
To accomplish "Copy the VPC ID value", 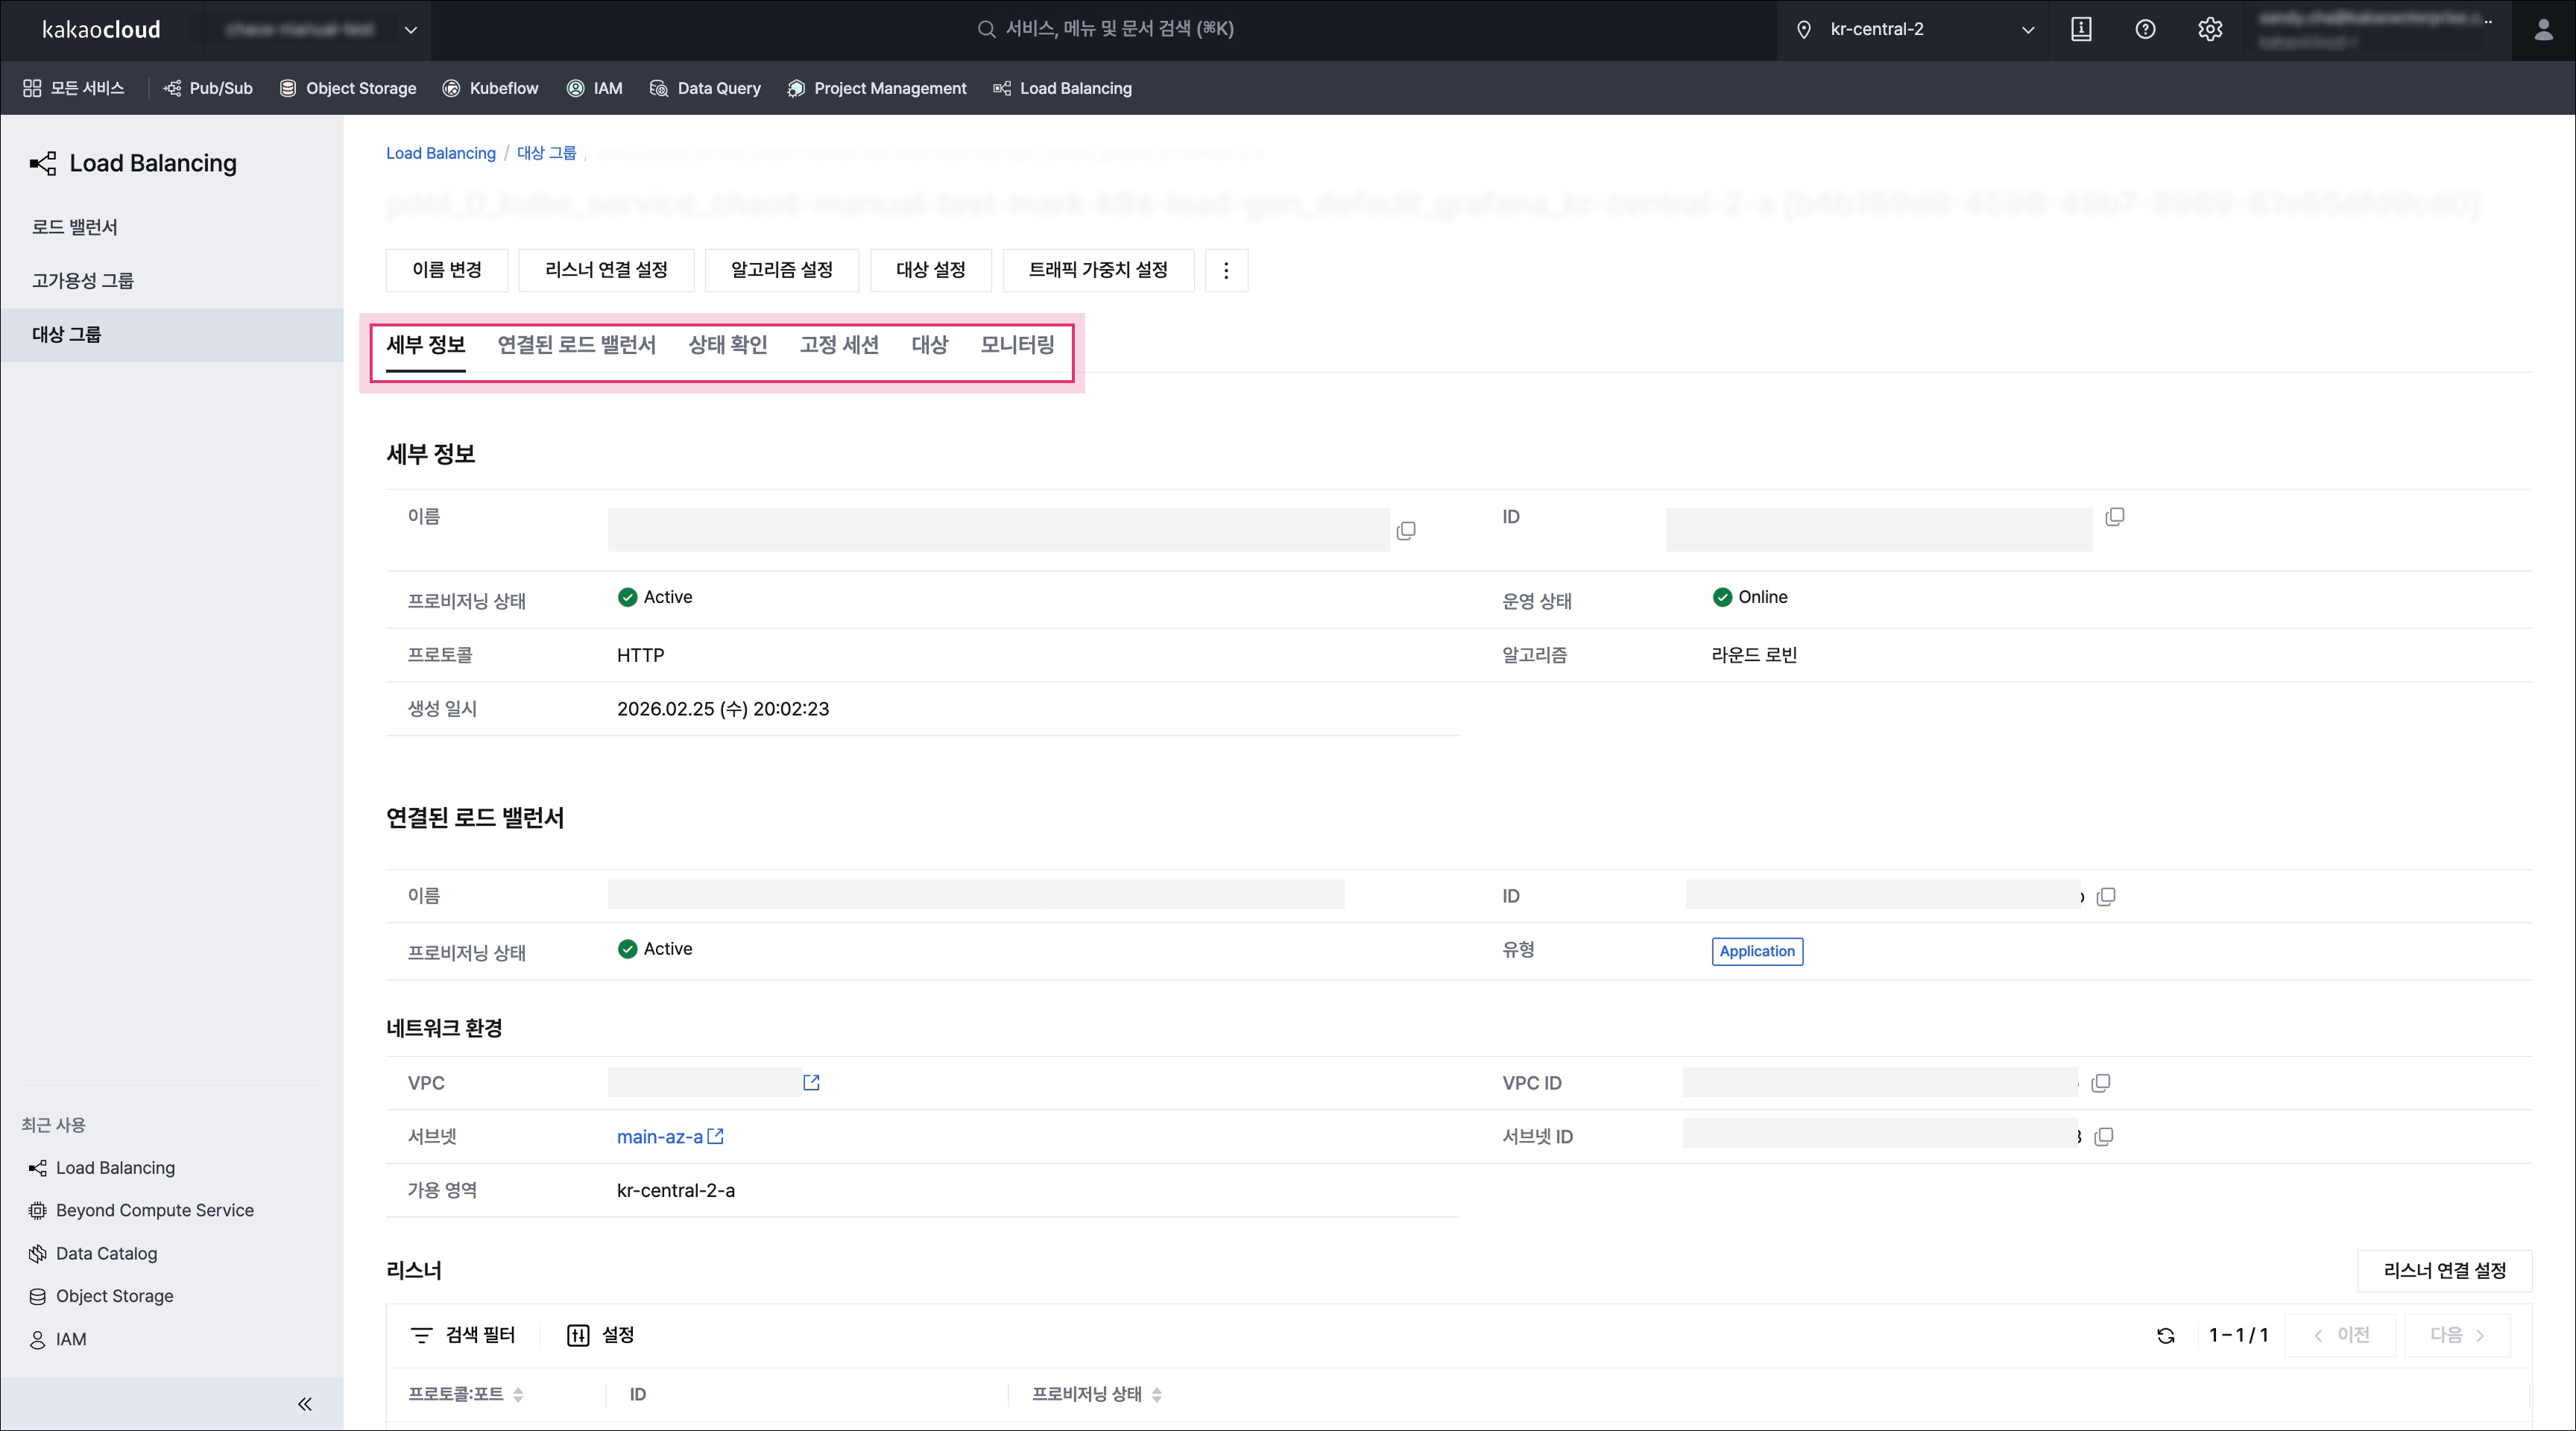I will pyautogui.click(x=2101, y=1083).
